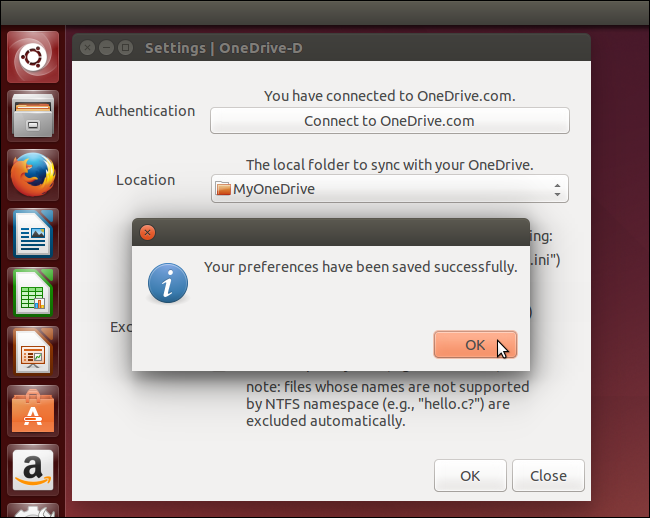650x518 pixels.
Task: Maximize the Settings OneDrive-D window
Action: 125,48
